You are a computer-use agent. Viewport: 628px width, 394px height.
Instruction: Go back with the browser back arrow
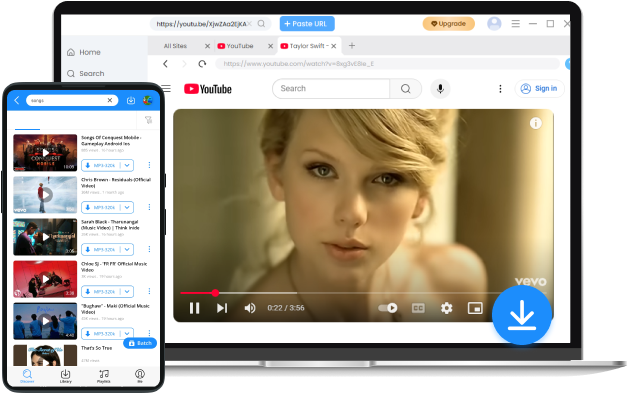[165, 64]
